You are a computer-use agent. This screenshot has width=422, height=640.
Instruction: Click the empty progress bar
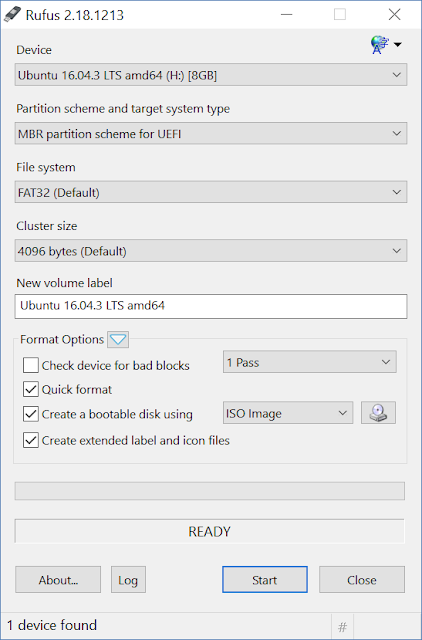[210, 491]
